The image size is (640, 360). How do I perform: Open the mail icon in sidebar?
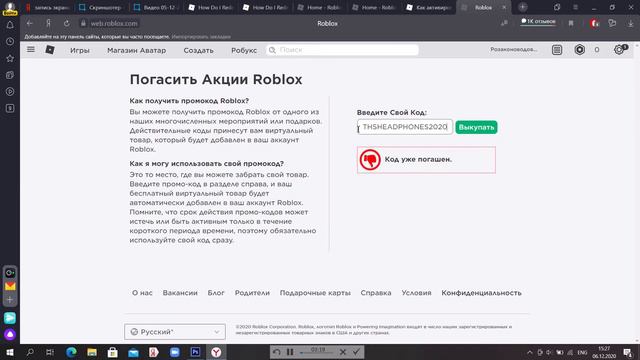point(10,286)
